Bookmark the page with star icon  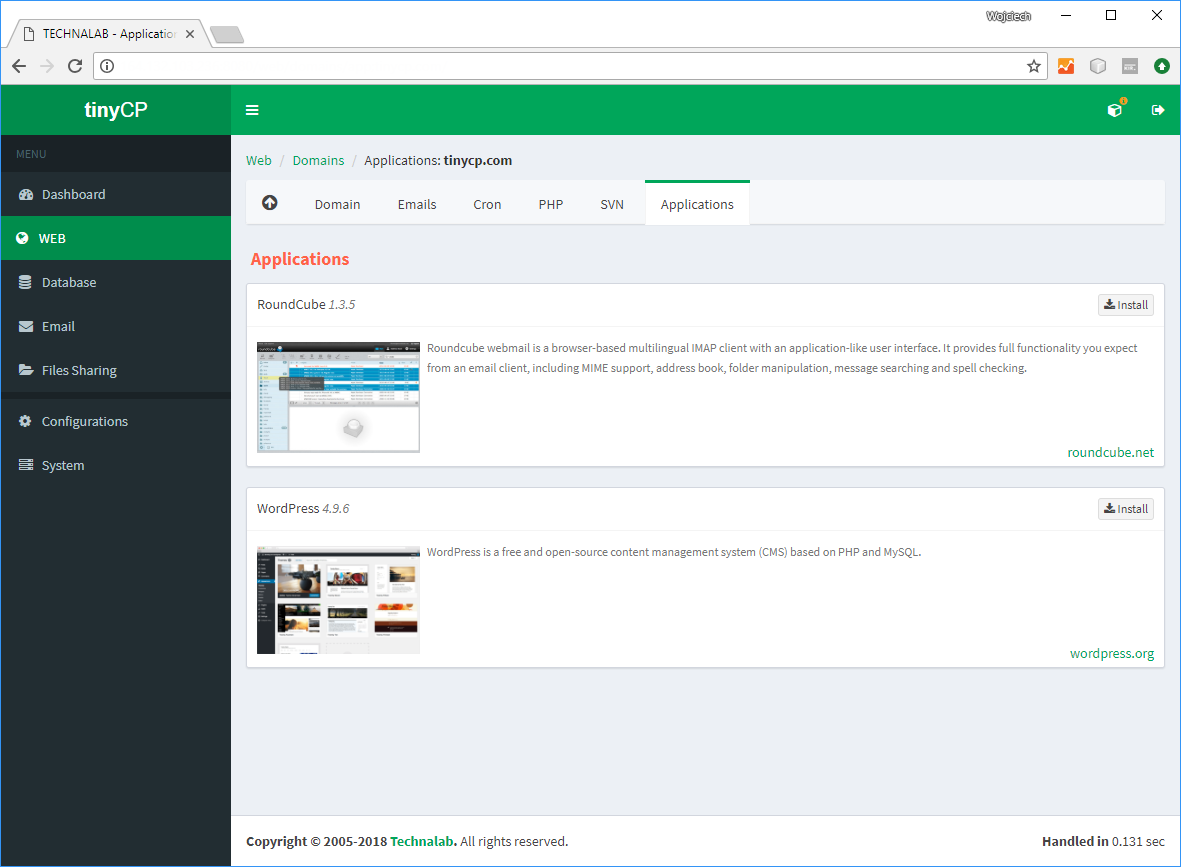pos(1033,66)
